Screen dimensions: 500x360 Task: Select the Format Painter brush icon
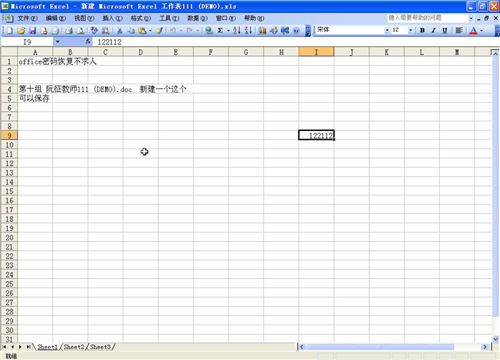pyautogui.click(x=160, y=31)
